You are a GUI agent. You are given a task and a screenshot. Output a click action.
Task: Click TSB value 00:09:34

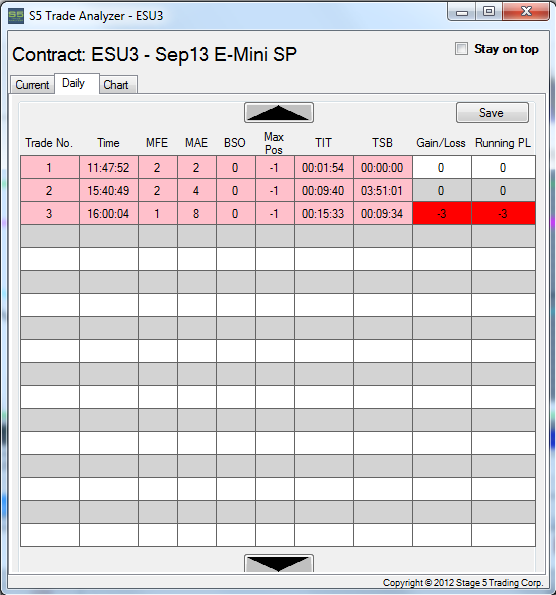tap(383, 213)
